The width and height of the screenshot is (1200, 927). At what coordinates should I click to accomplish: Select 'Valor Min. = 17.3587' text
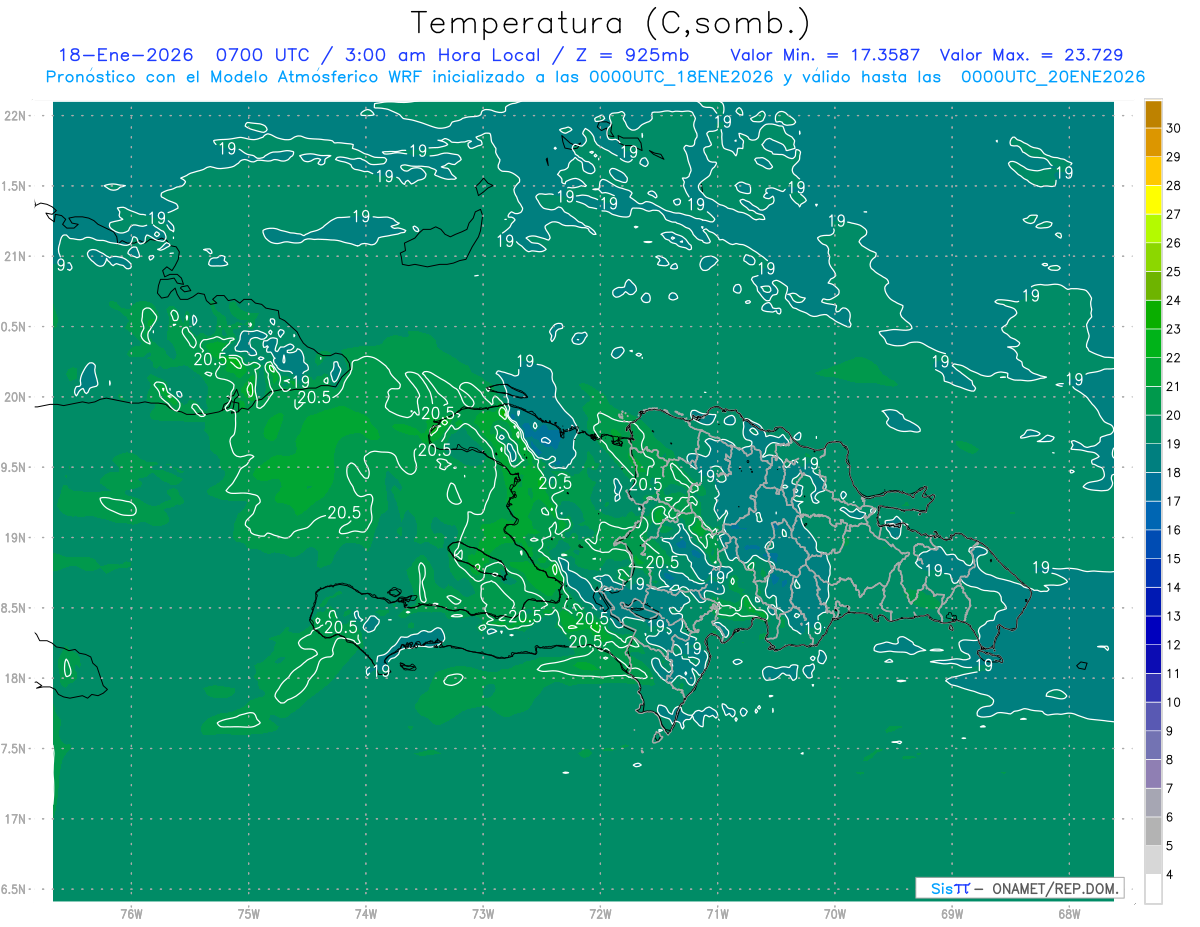click(825, 55)
